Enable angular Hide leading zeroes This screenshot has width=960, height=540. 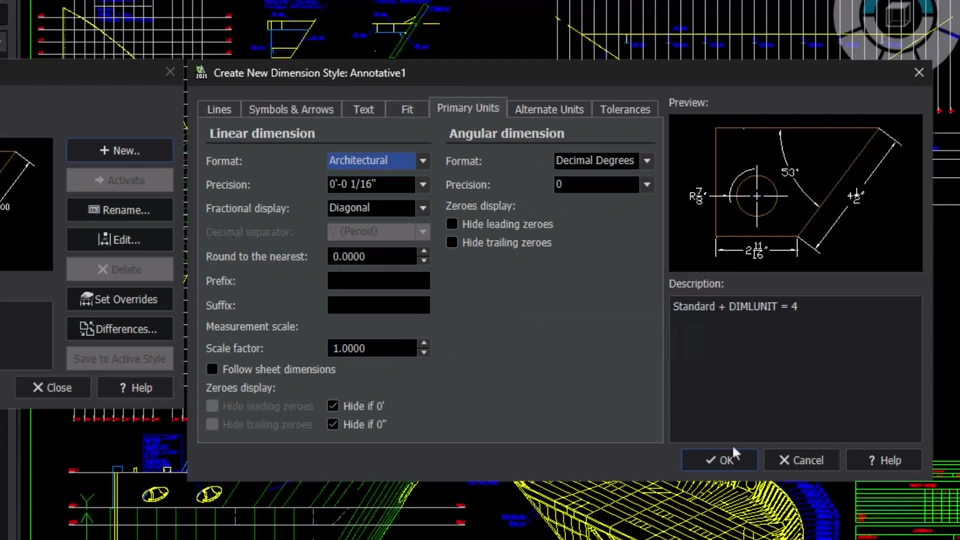pos(452,225)
